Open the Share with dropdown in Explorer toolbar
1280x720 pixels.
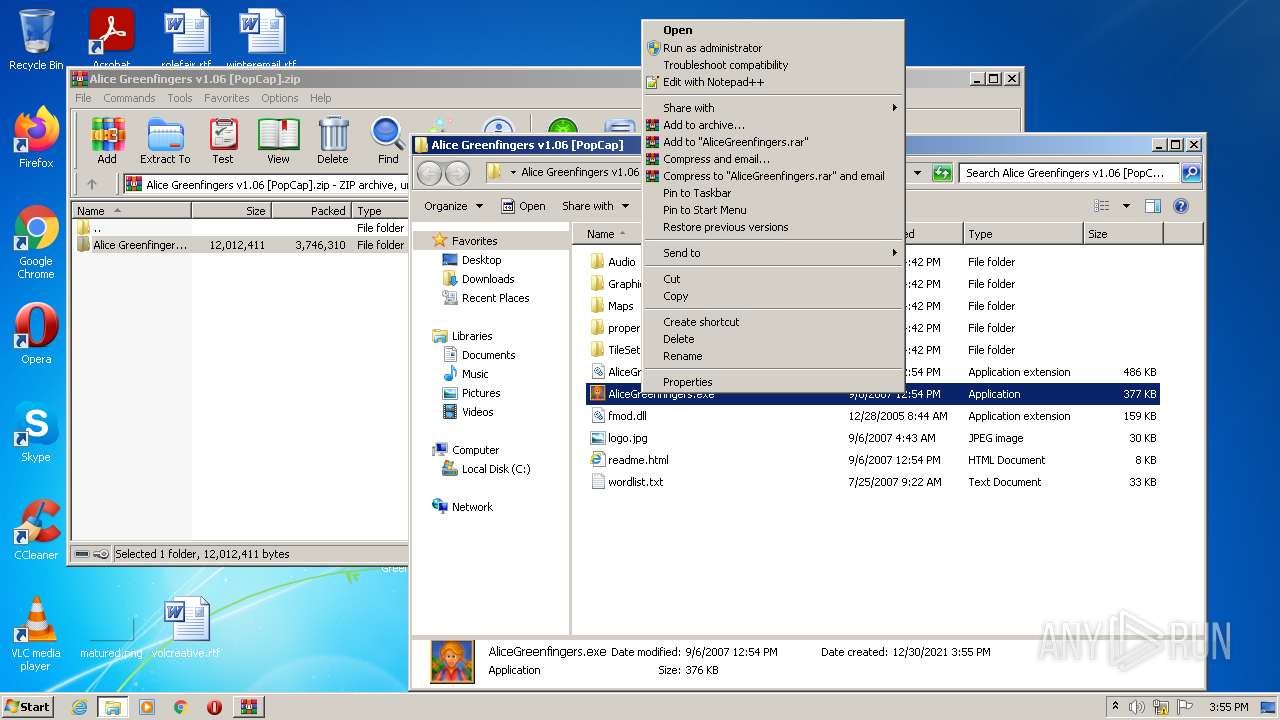(x=596, y=206)
